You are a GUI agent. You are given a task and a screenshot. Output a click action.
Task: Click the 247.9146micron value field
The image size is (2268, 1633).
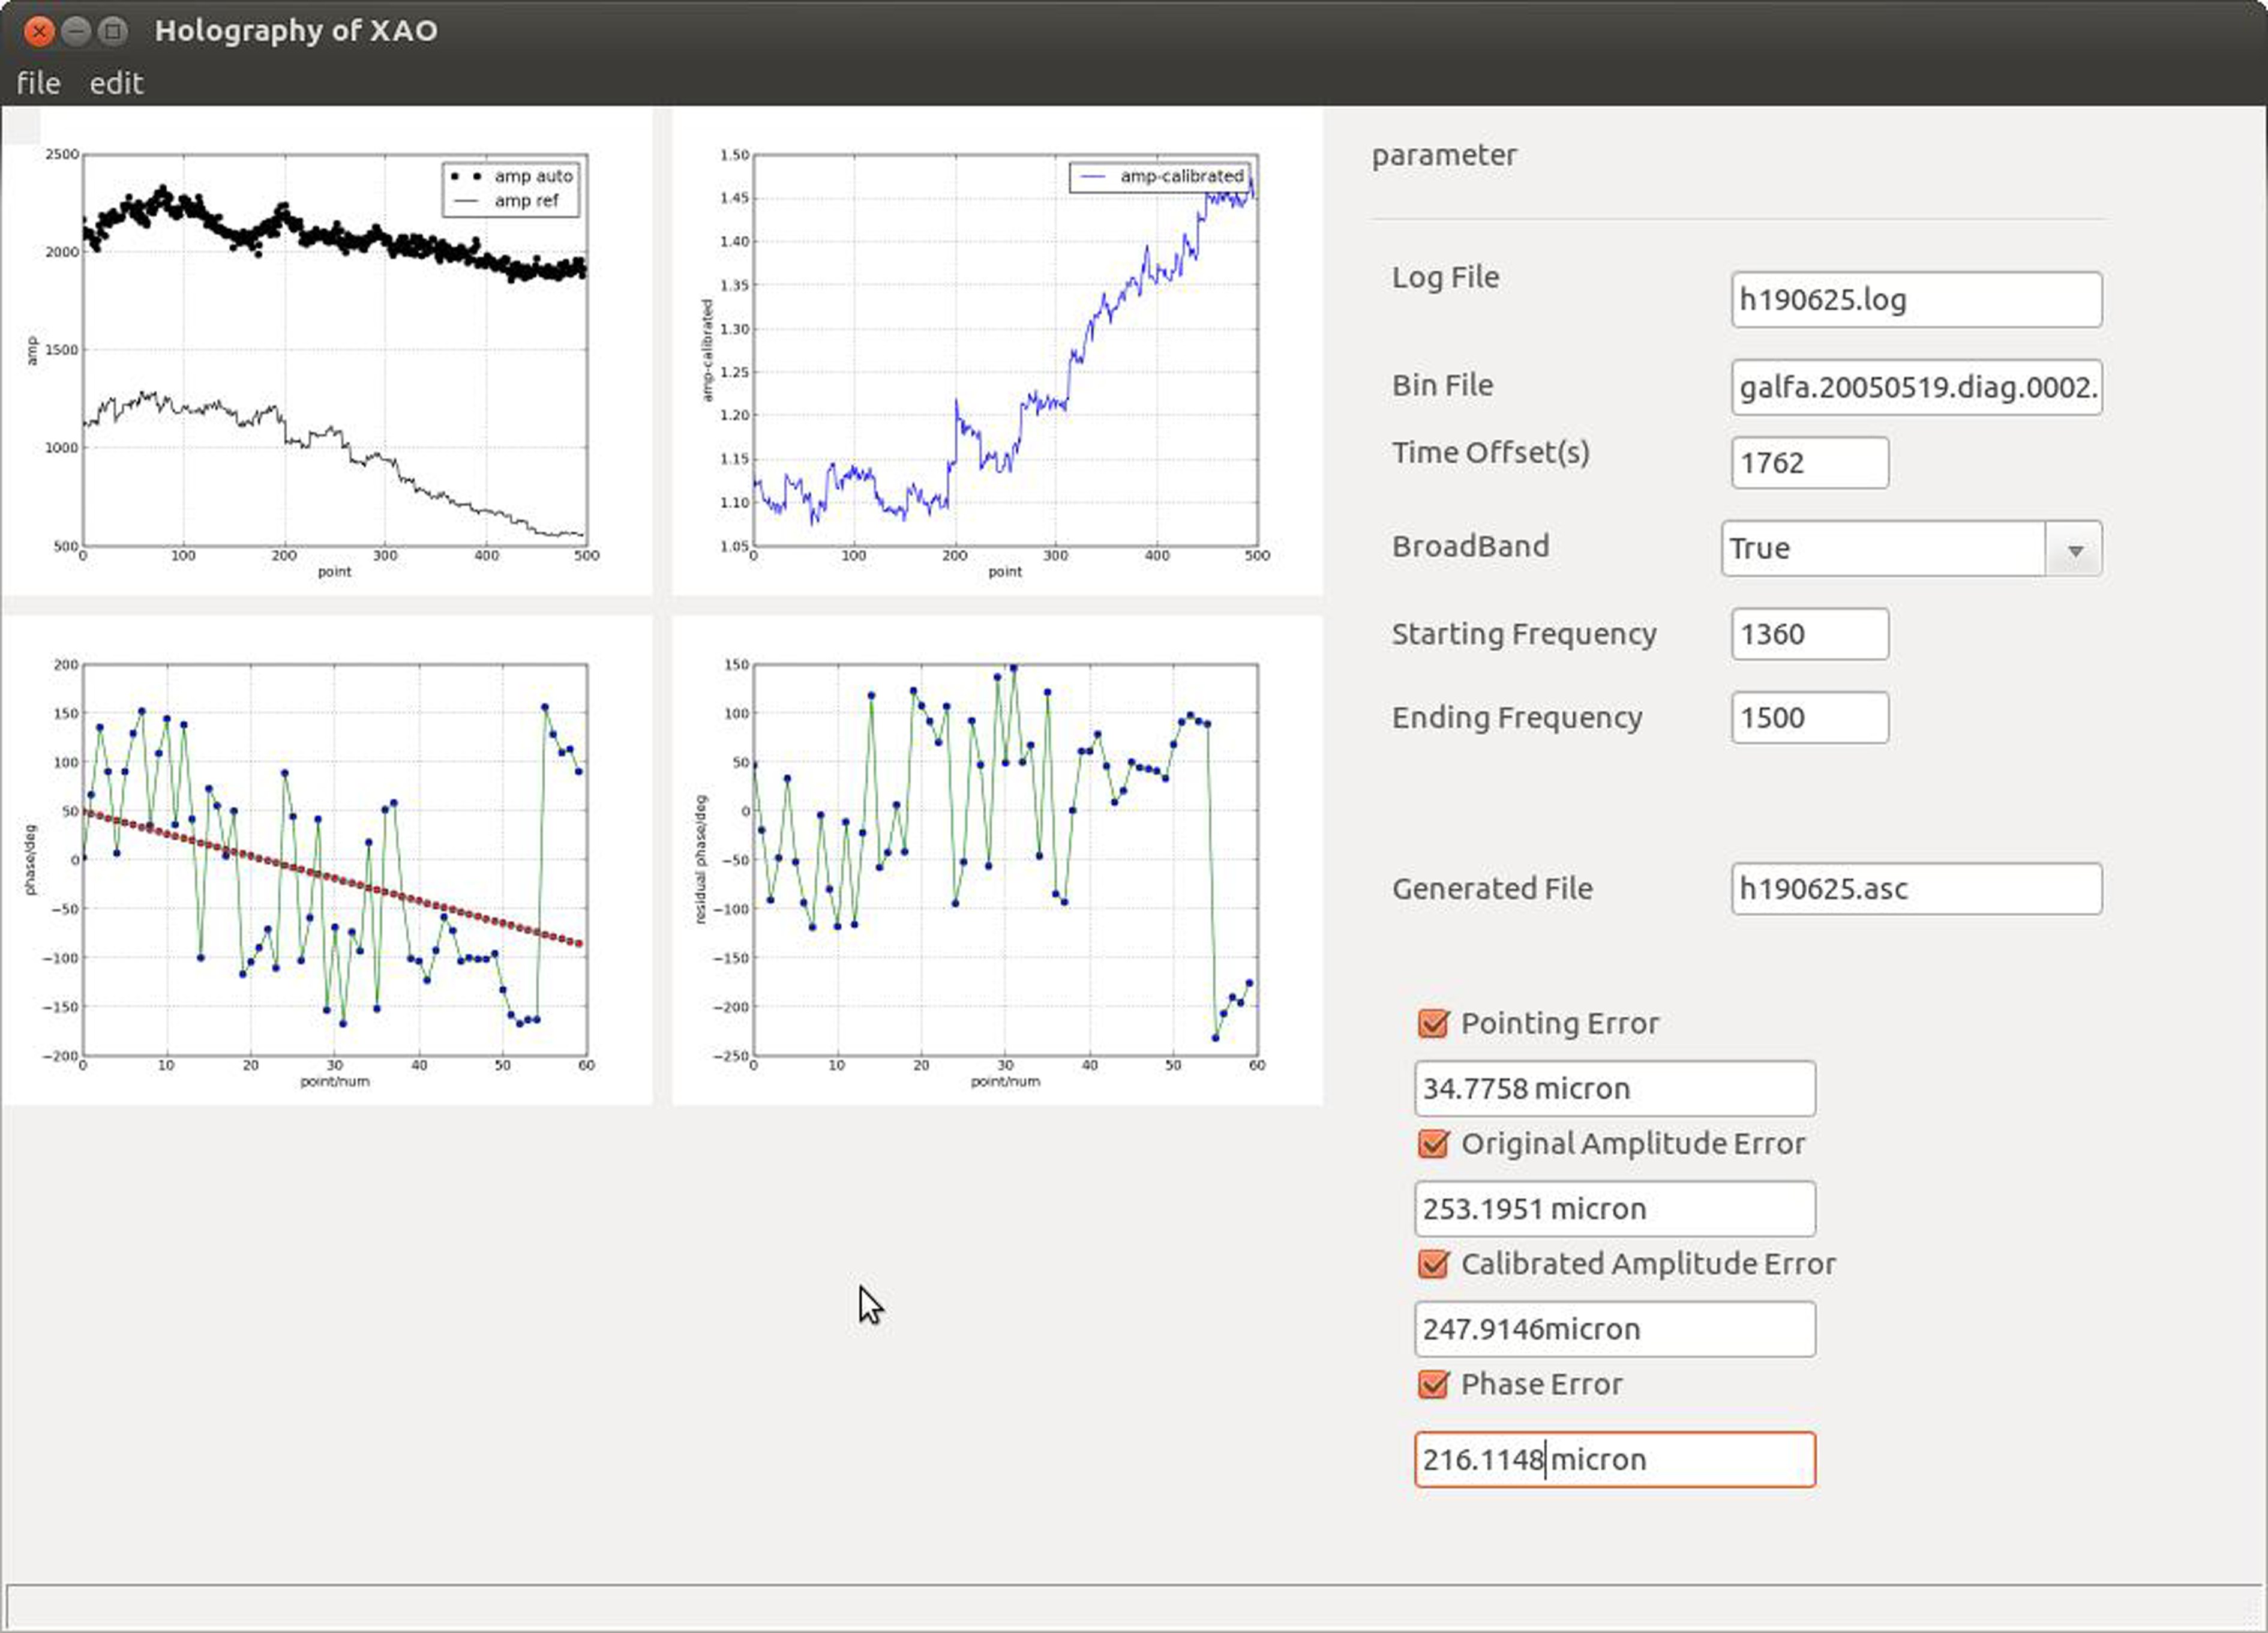(1614, 1329)
